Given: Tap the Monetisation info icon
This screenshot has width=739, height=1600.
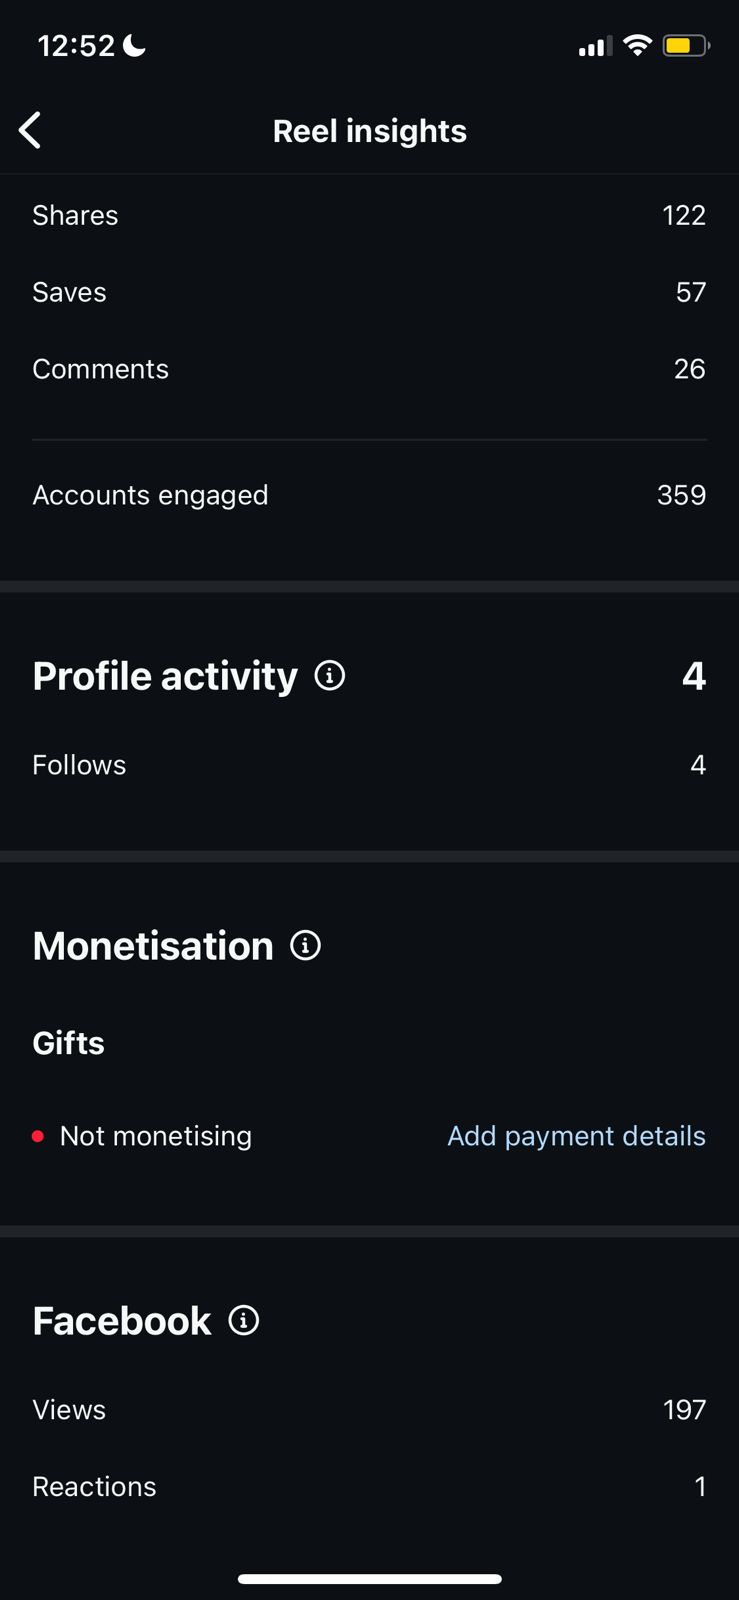Looking at the screenshot, I should point(305,945).
